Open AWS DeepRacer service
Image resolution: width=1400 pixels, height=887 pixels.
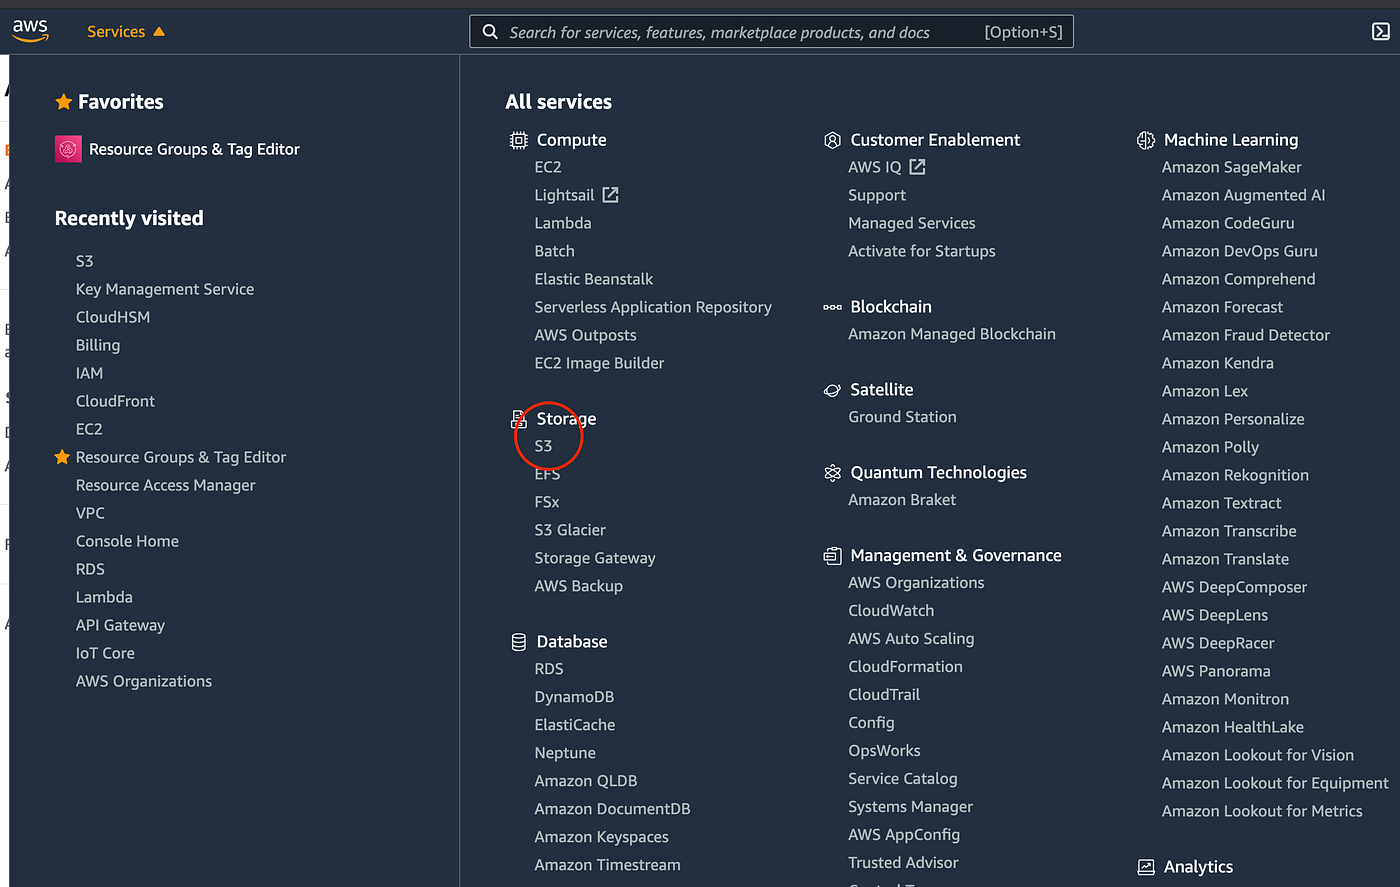tap(1218, 643)
